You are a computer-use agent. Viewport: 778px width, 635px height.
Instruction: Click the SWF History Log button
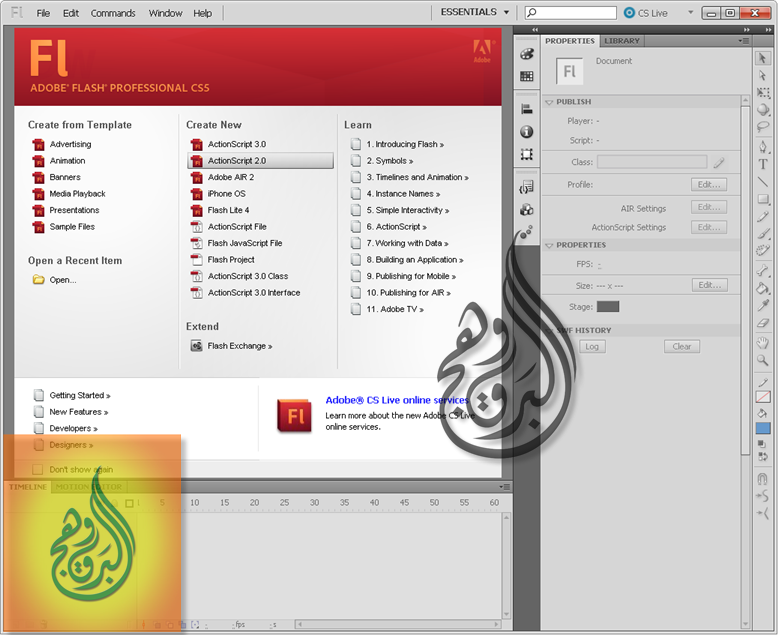(592, 346)
